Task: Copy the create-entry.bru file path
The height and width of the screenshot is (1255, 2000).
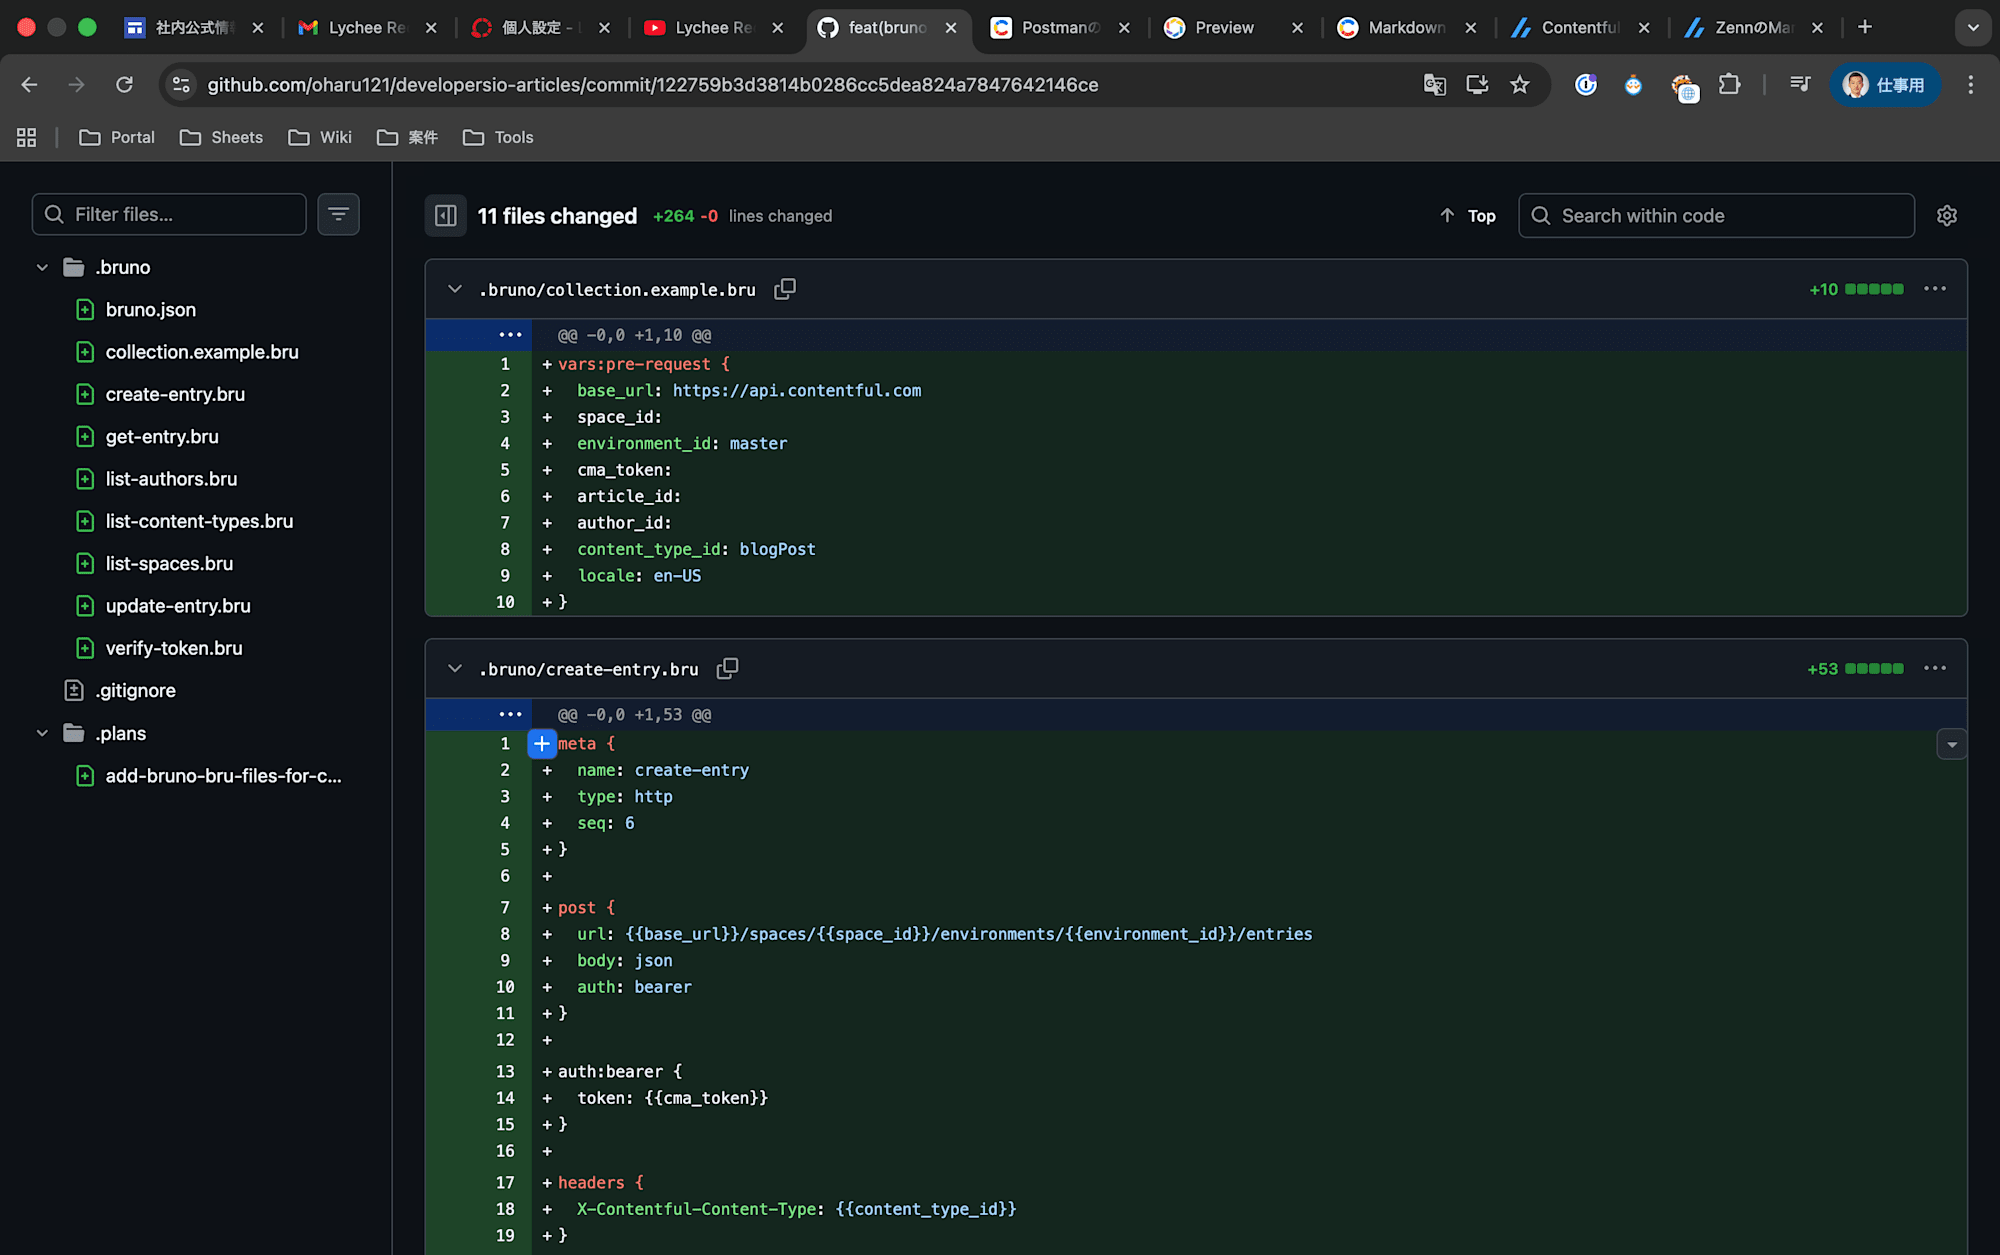Action: tap(727, 668)
